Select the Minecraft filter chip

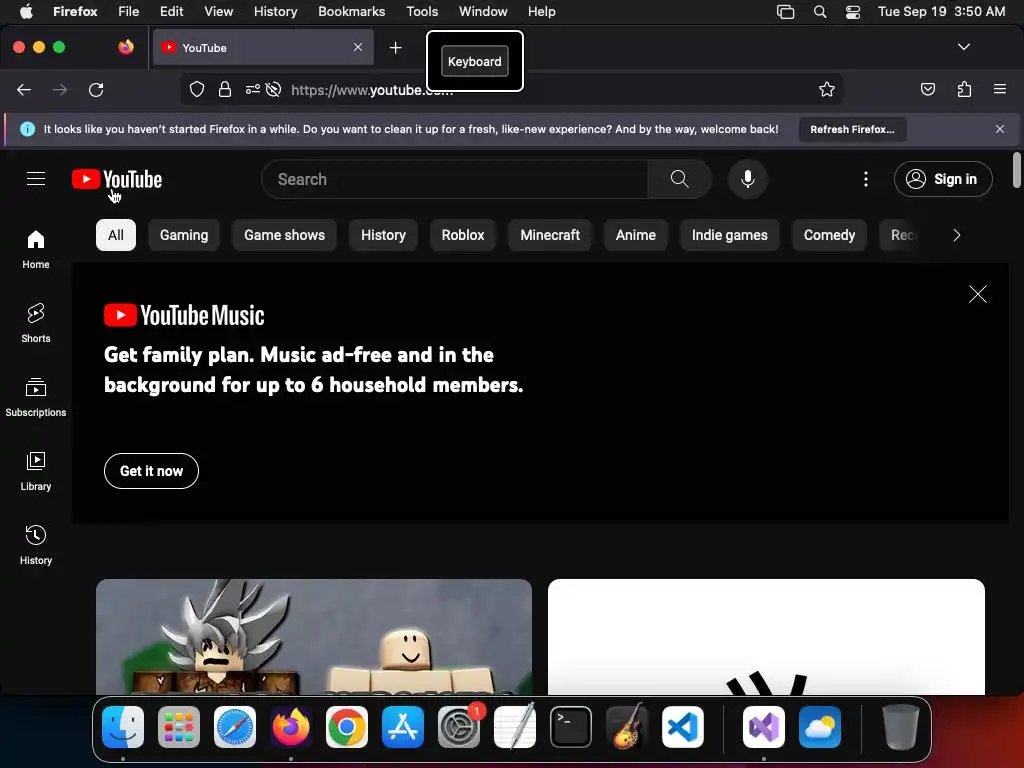coord(550,235)
